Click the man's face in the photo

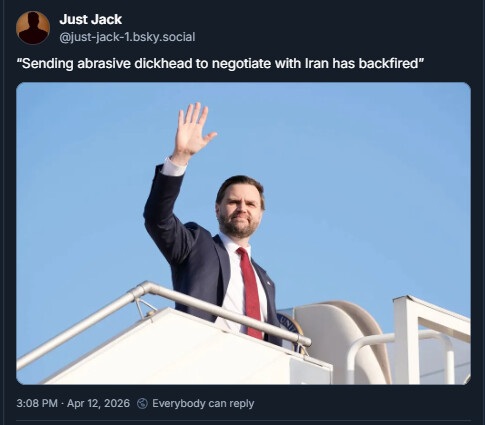pyautogui.click(x=240, y=209)
